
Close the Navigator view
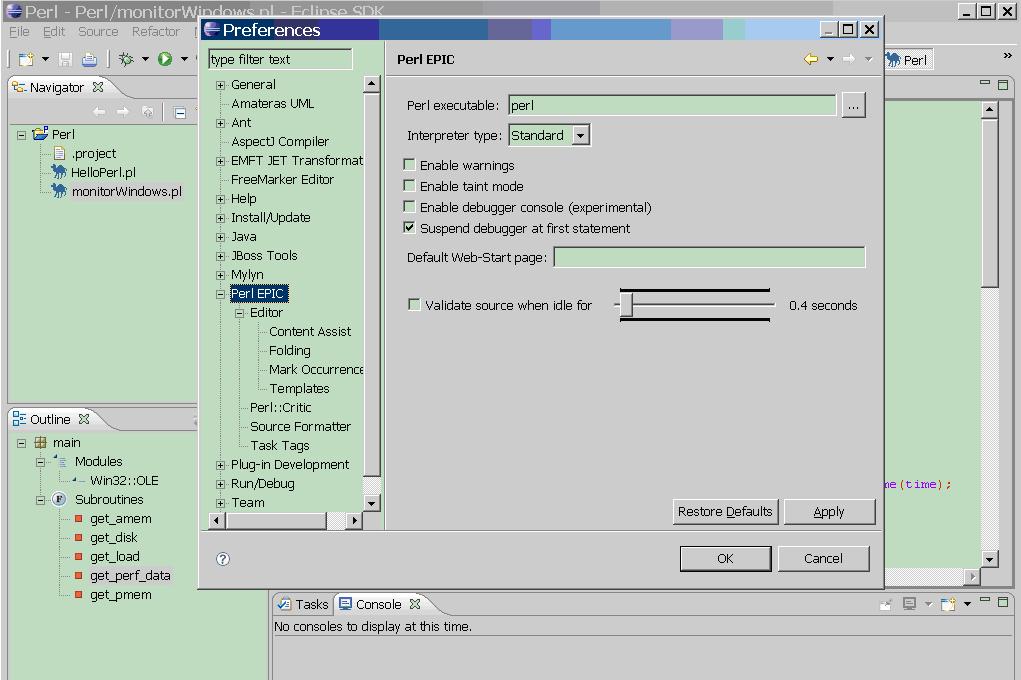point(98,87)
